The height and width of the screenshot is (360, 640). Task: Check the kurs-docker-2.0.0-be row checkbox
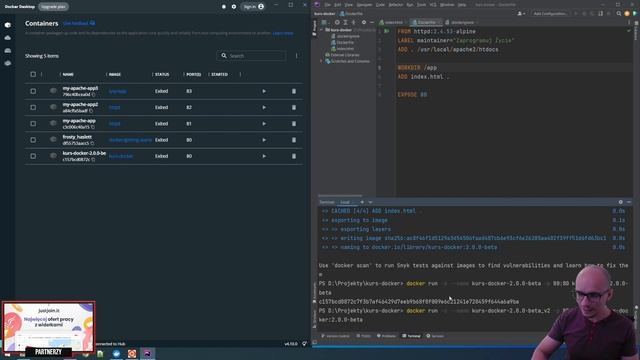(x=33, y=156)
